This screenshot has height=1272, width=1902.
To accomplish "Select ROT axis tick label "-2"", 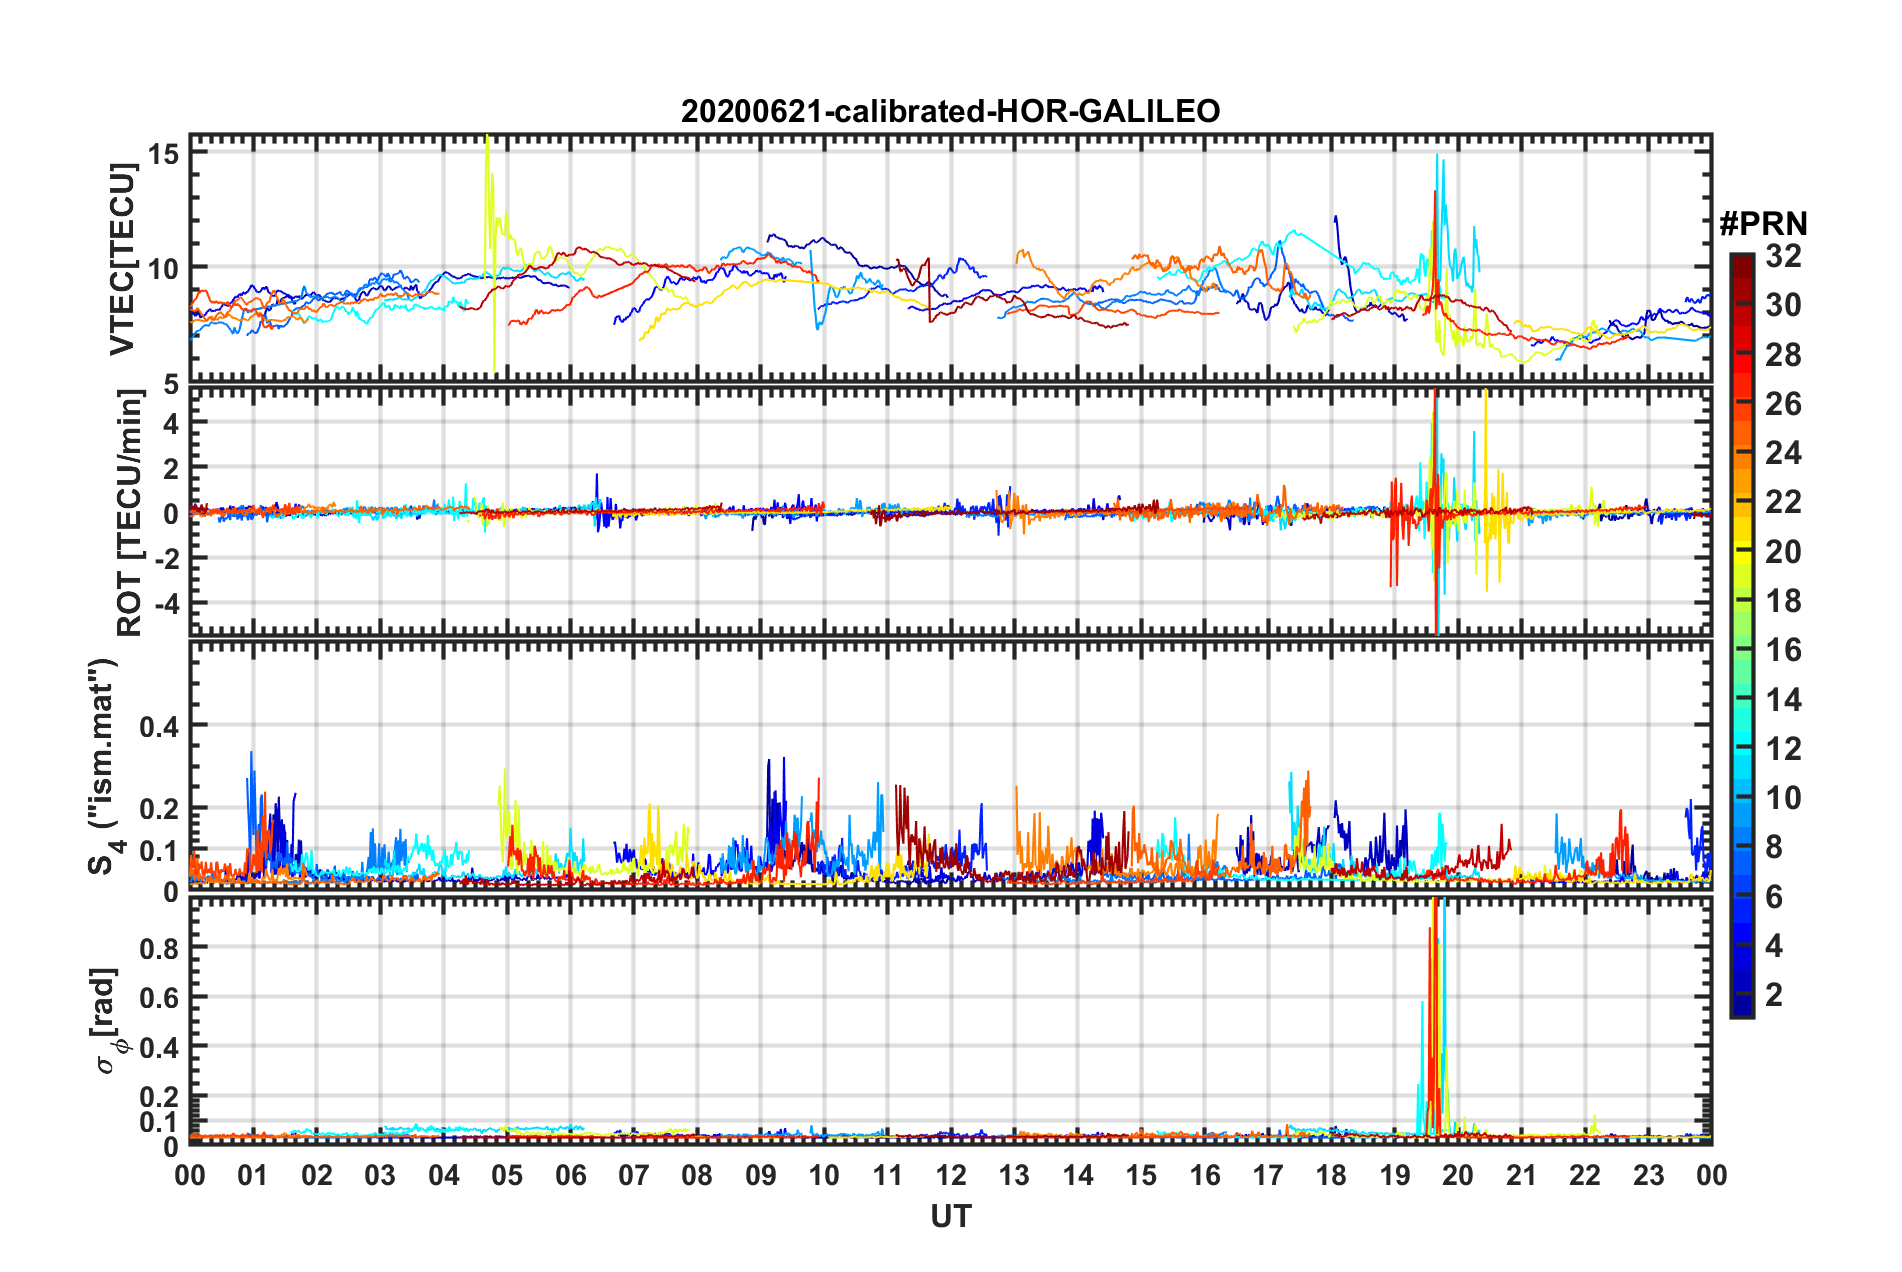I will click(x=165, y=559).
